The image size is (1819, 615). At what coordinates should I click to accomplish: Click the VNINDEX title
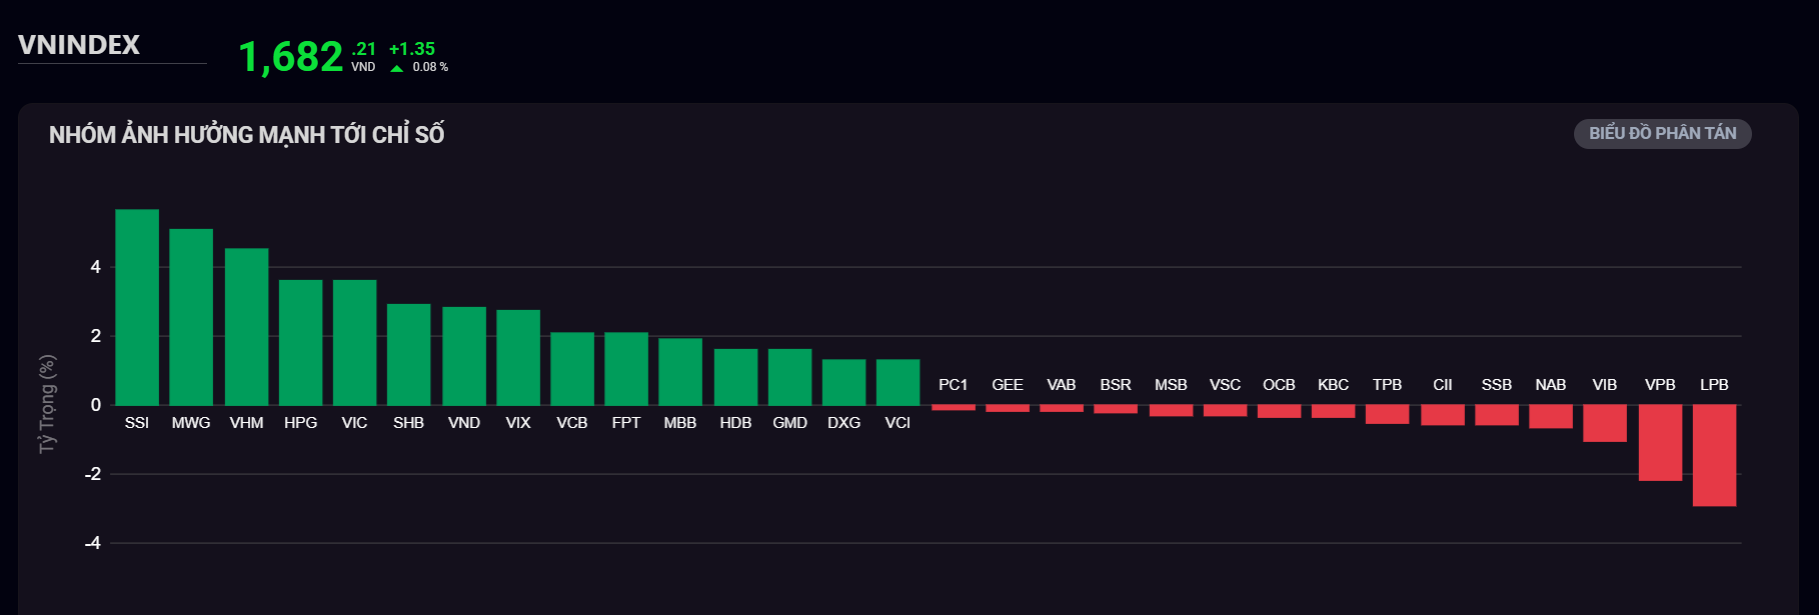click(79, 45)
